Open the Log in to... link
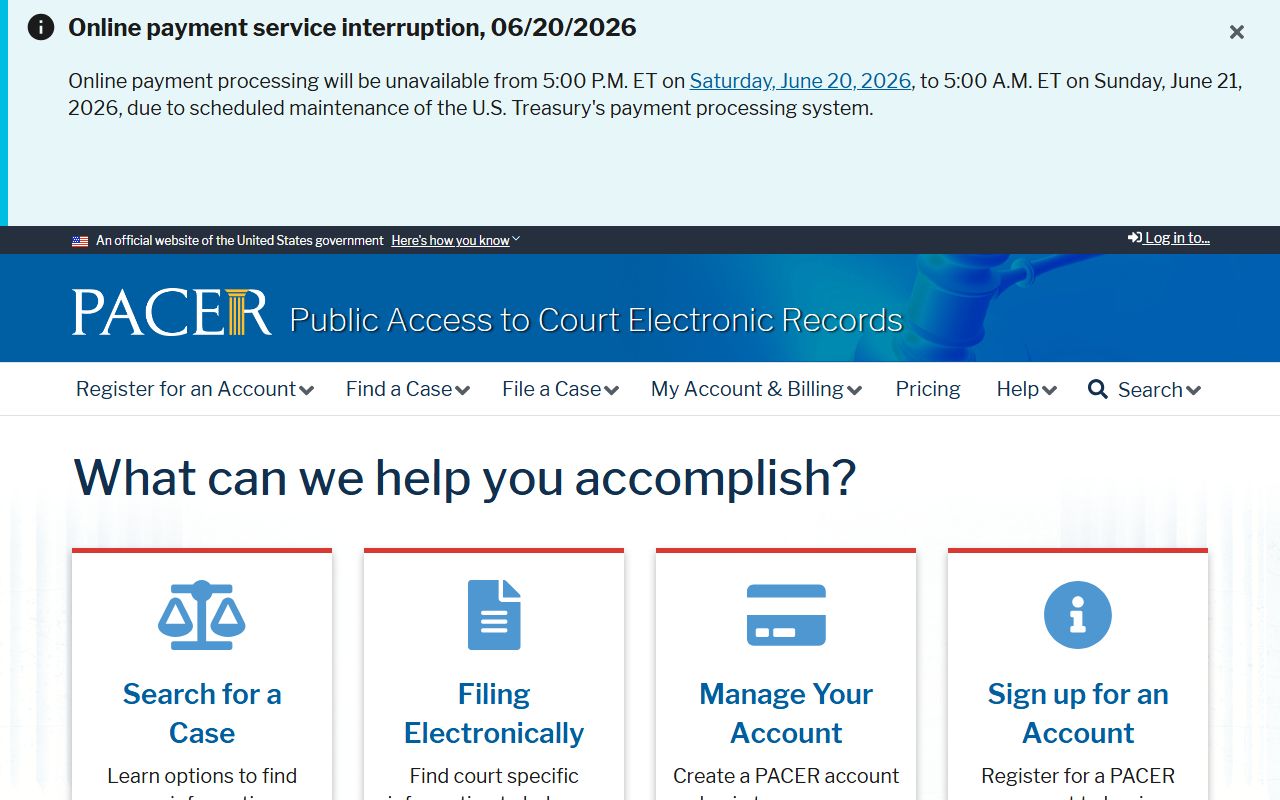The height and width of the screenshot is (800, 1280). pyautogui.click(x=1169, y=238)
